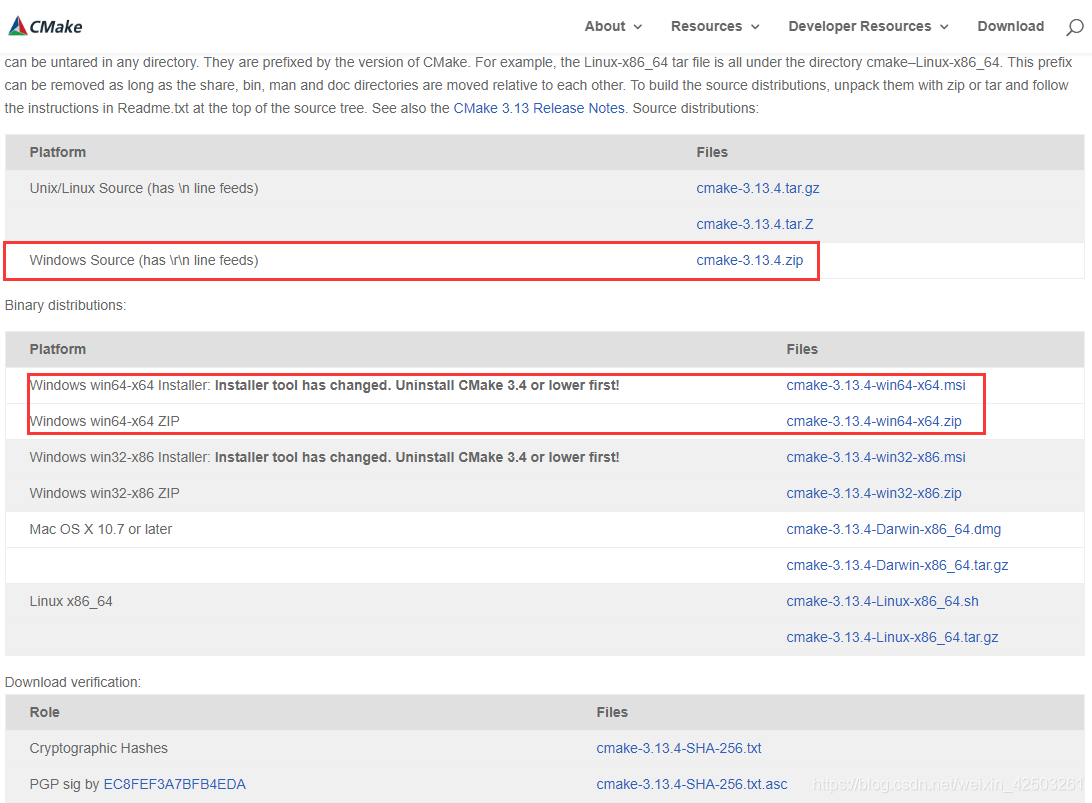Select 'Mac OS X 10.7 or later' text
This screenshot has height=803, width=1092.
coord(101,529)
